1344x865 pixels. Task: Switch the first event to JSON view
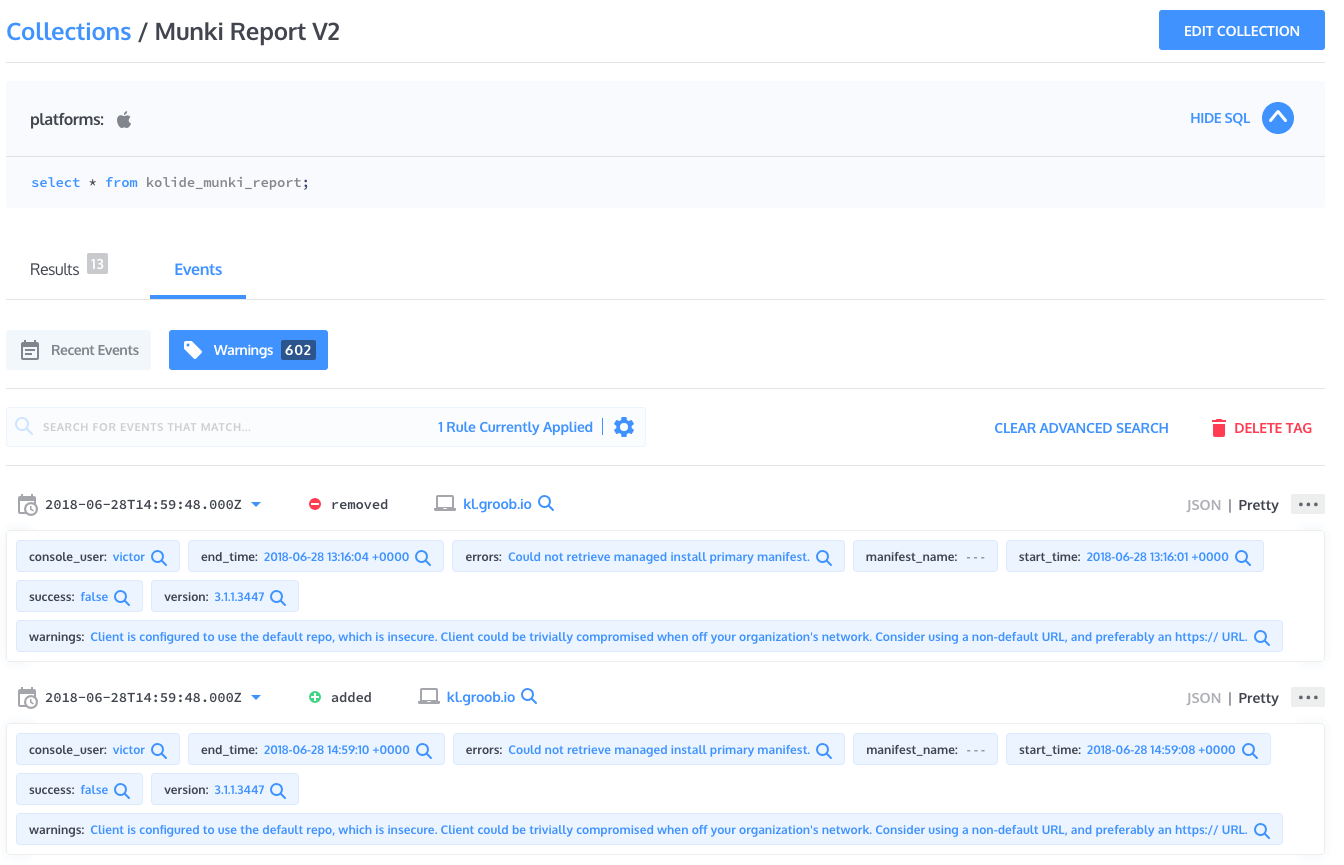click(x=1203, y=504)
